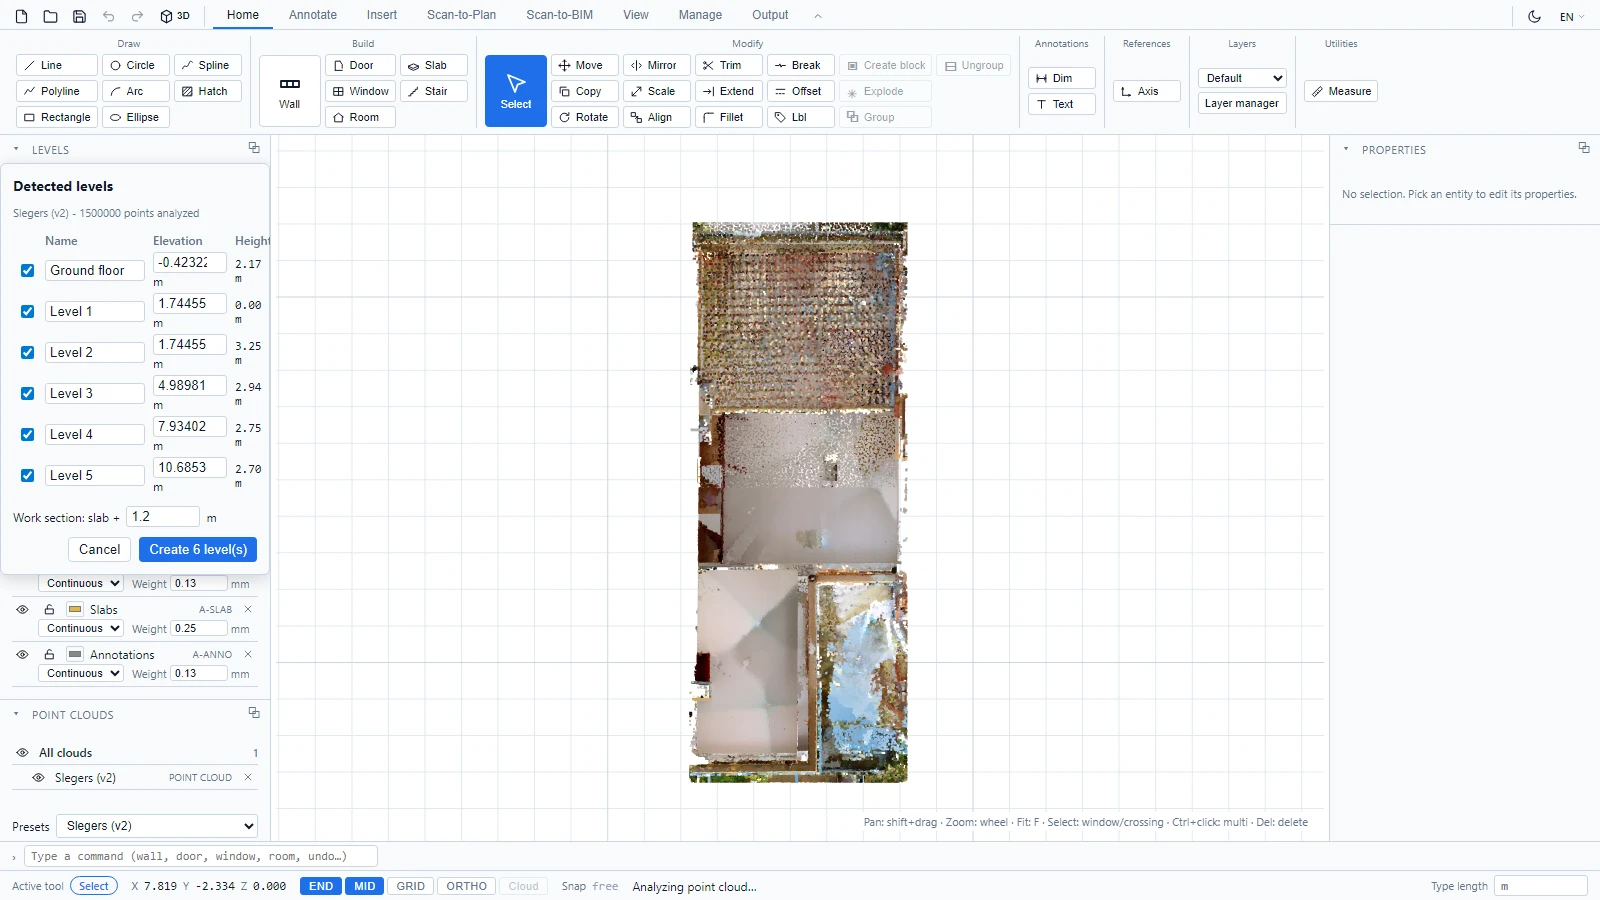
Task: Collapse the ribbon chevron
Action: click(x=817, y=16)
